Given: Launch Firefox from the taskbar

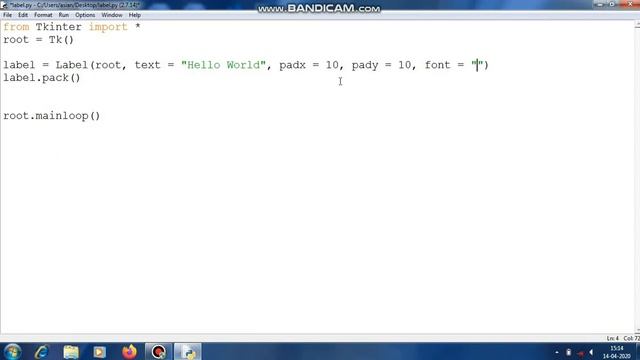Looking at the screenshot, I should [129, 351].
